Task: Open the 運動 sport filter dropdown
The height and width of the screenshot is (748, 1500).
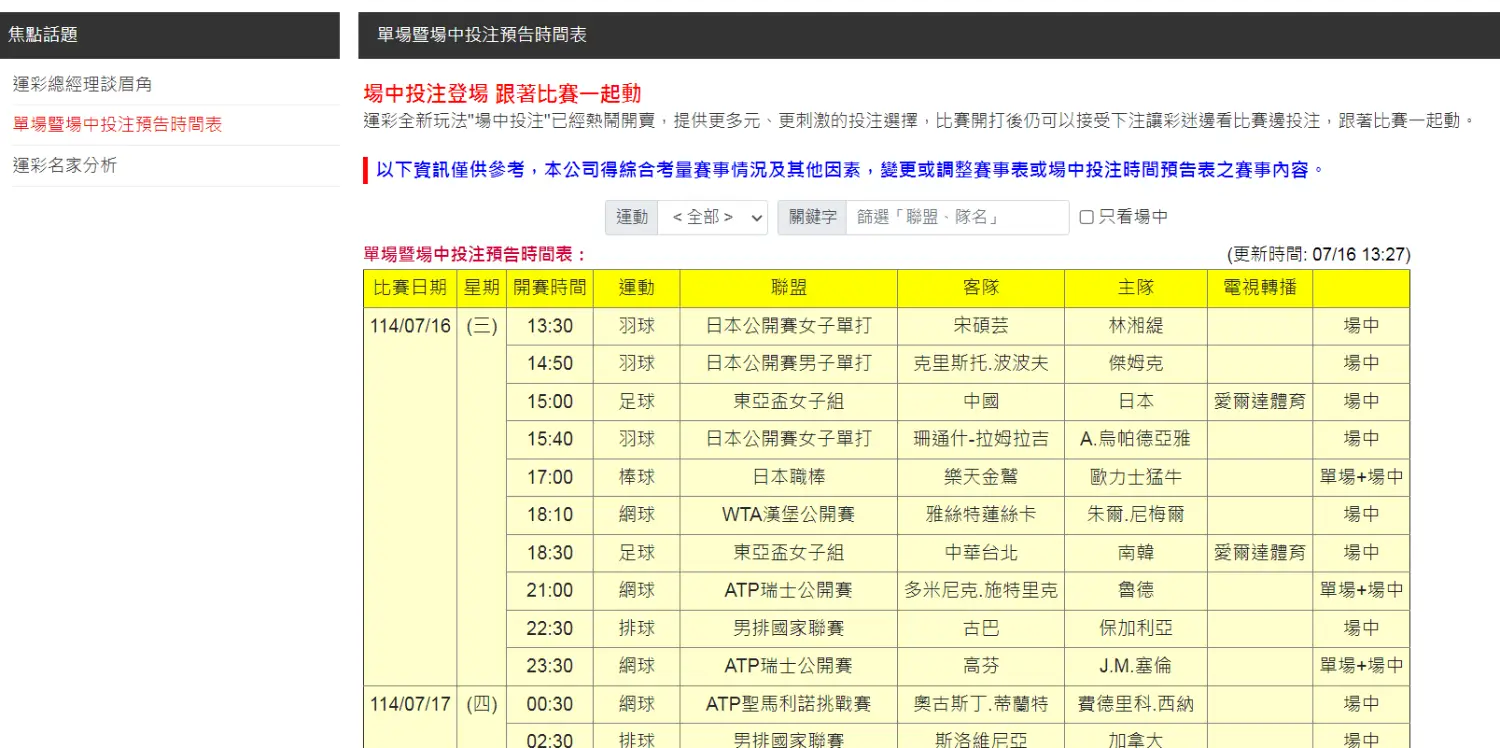Action: click(712, 217)
